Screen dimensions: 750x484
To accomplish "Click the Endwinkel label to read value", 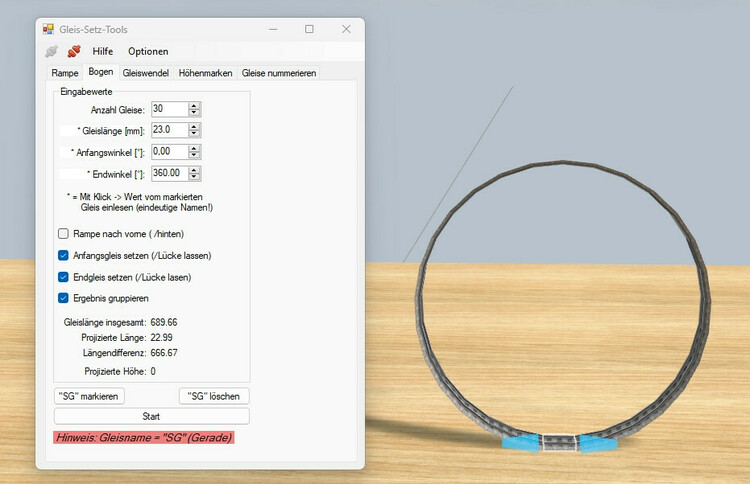I will tap(116, 174).
